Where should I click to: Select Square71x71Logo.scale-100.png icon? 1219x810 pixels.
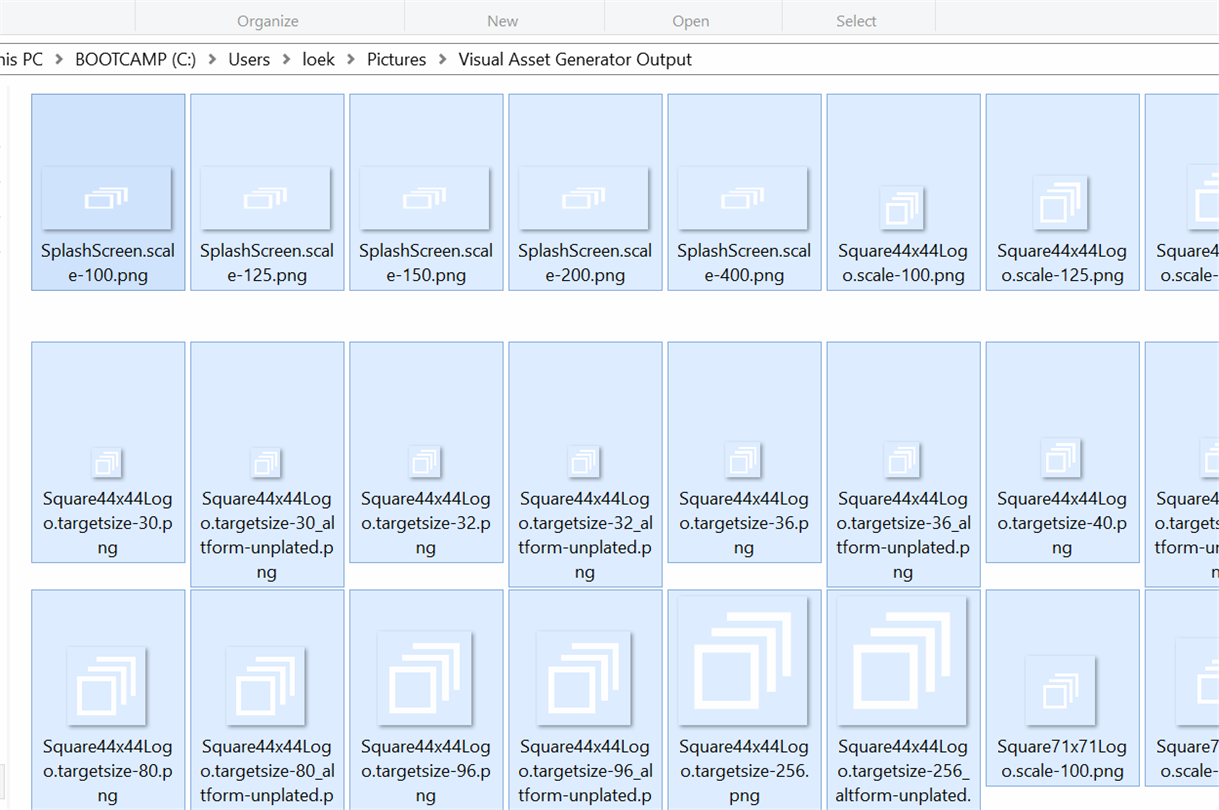(x=1061, y=691)
